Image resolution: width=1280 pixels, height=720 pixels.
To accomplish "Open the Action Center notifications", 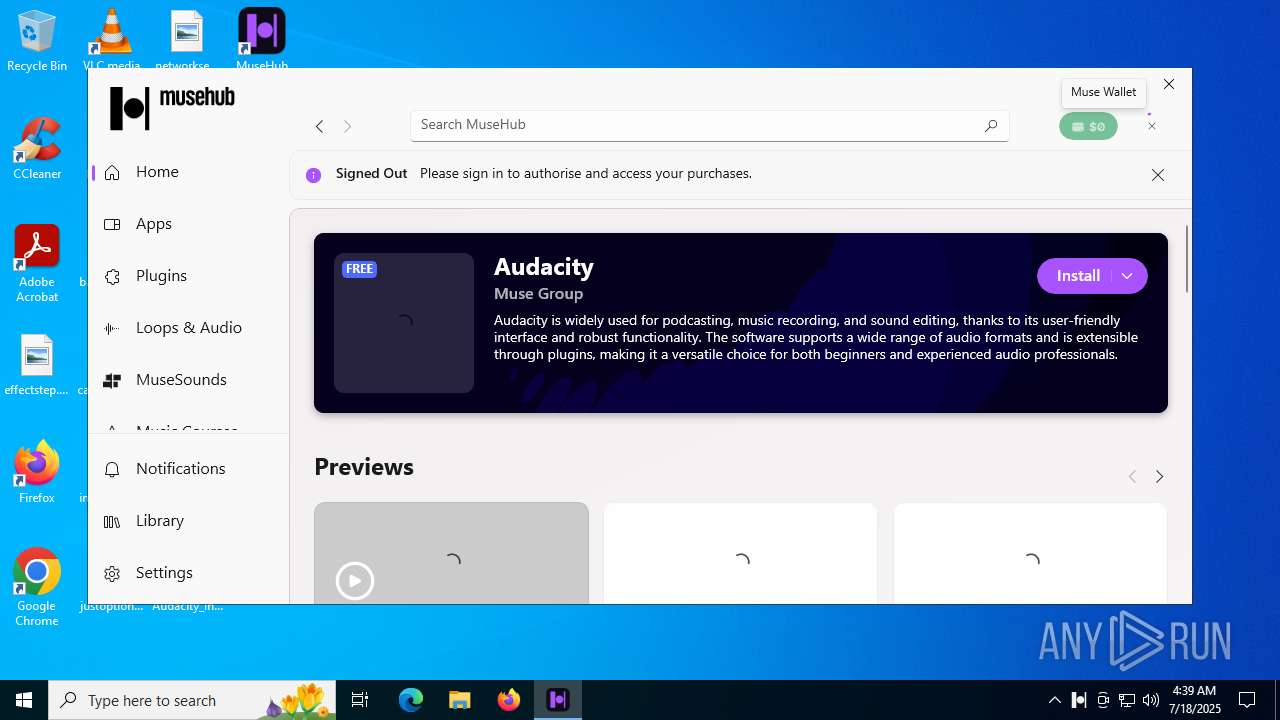I will click(x=1247, y=700).
